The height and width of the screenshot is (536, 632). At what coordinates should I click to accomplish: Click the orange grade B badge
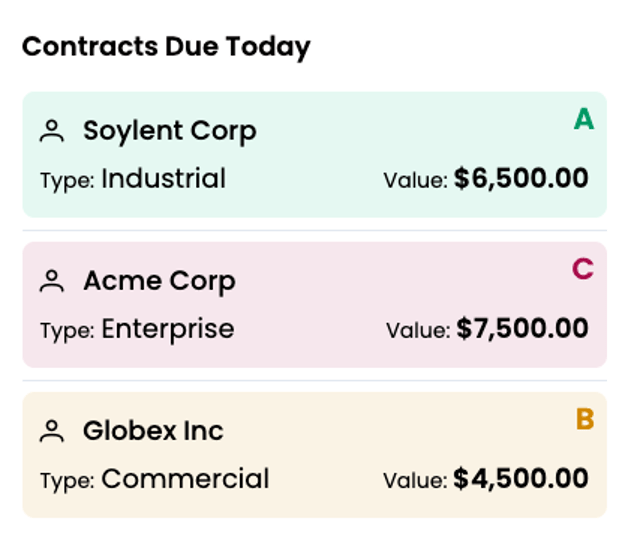585,419
